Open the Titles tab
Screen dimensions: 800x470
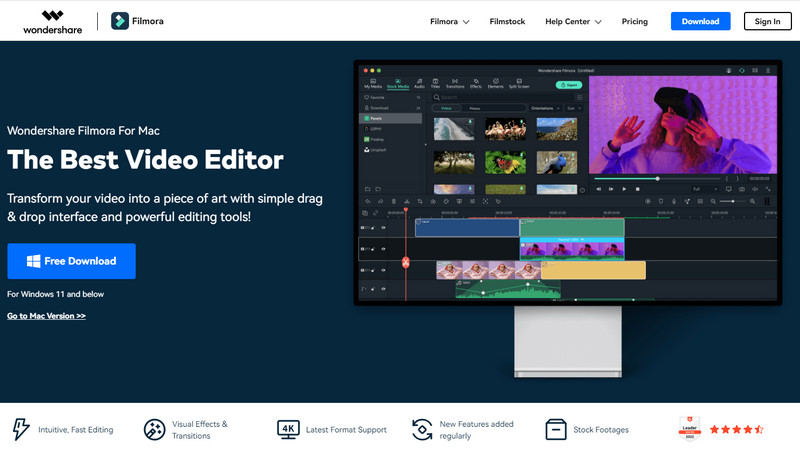point(435,84)
